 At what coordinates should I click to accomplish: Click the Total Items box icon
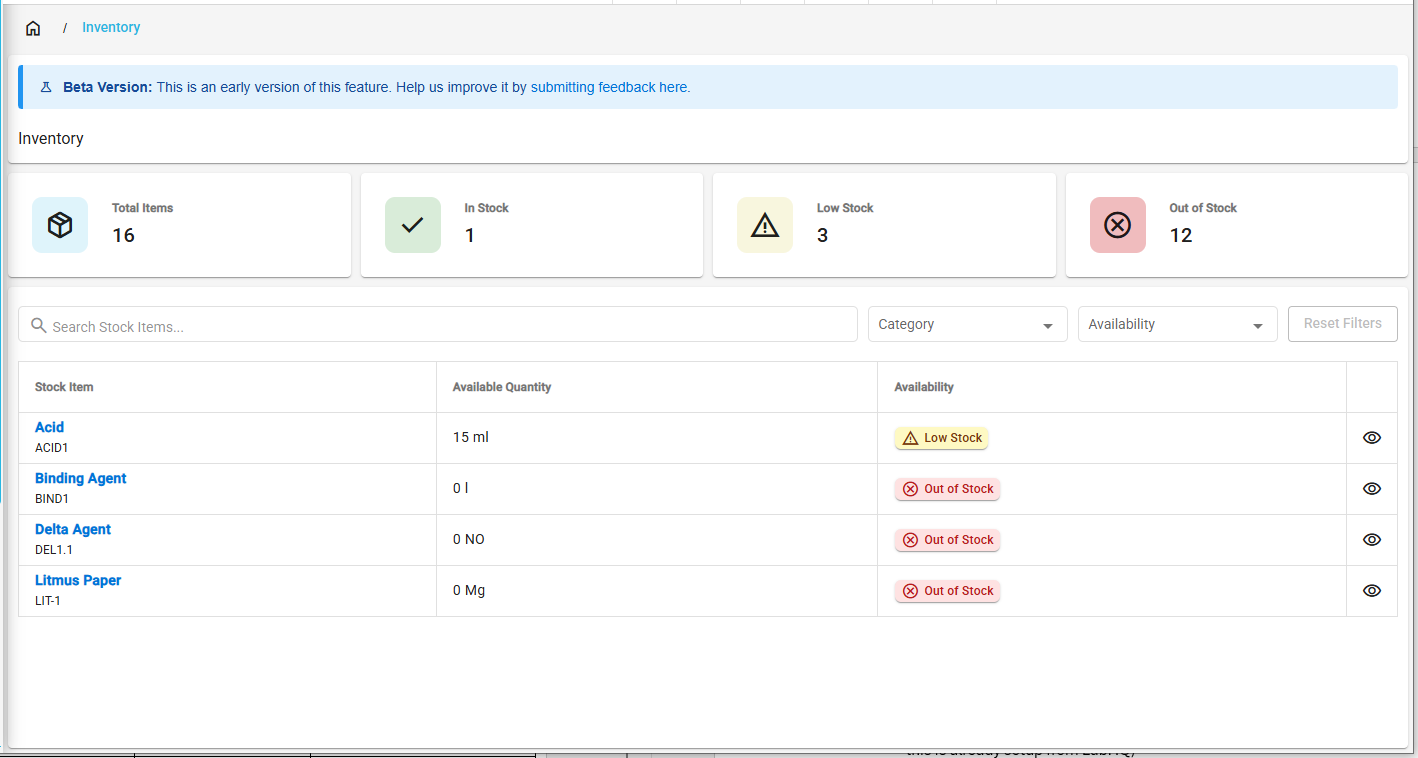tap(60, 225)
